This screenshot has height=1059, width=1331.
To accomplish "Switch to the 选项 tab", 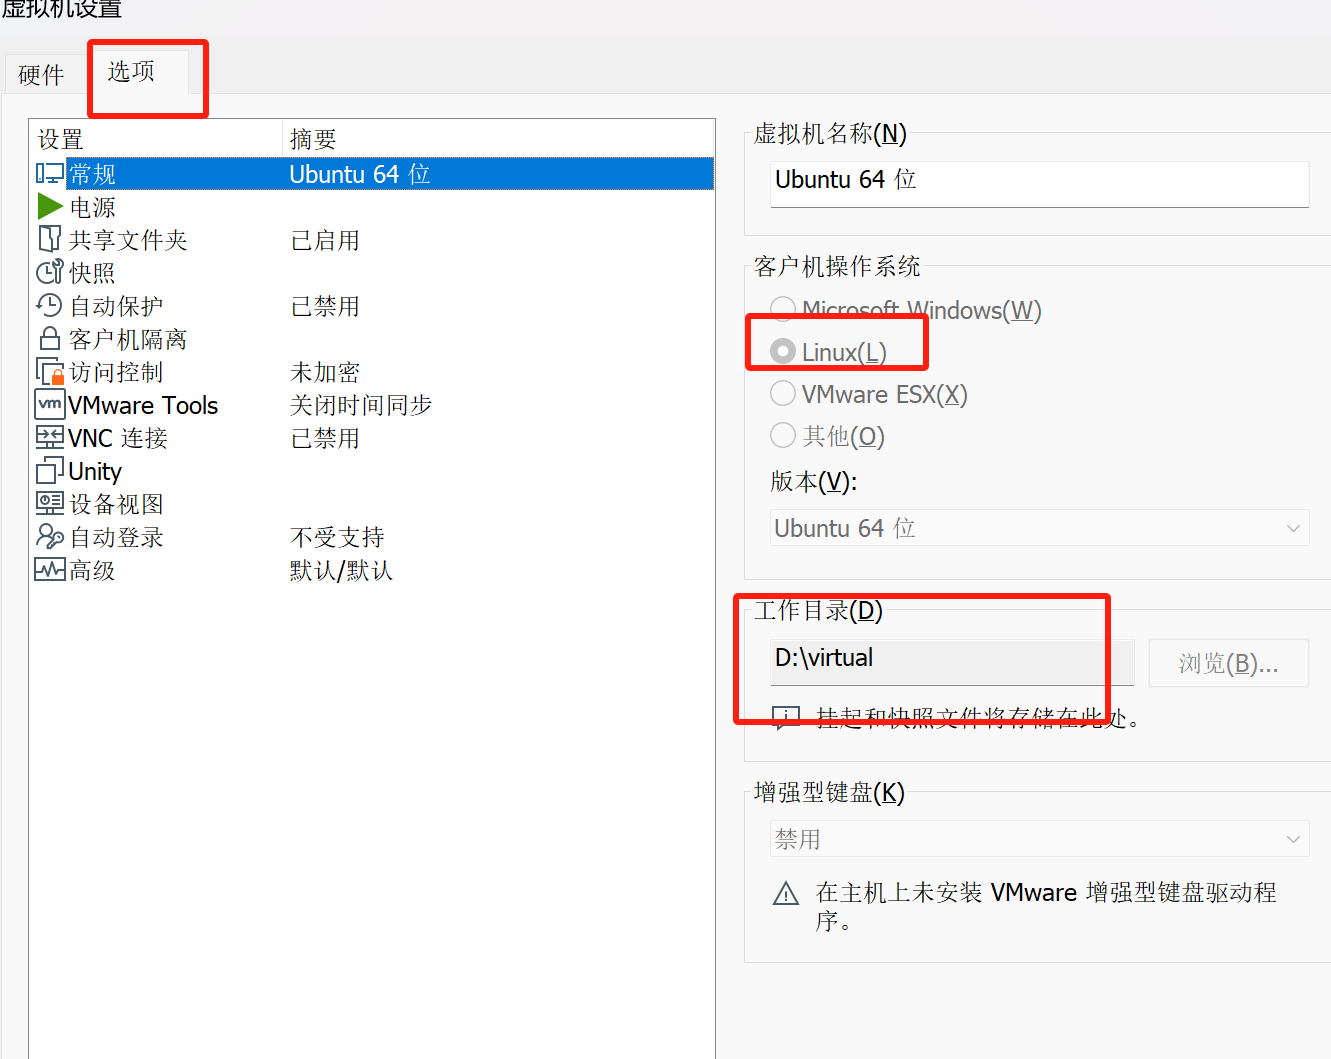I will coord(131,72).
